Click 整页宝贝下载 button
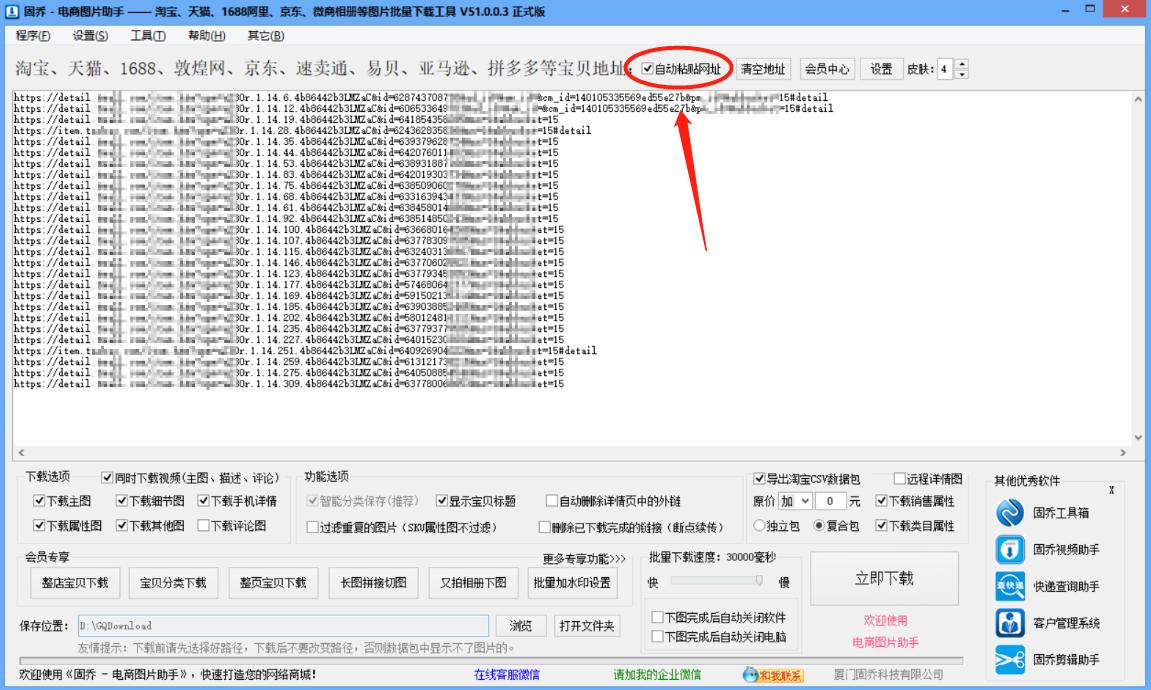The height and width of the screenshot is (690, 1151). (x=273, y=583)
